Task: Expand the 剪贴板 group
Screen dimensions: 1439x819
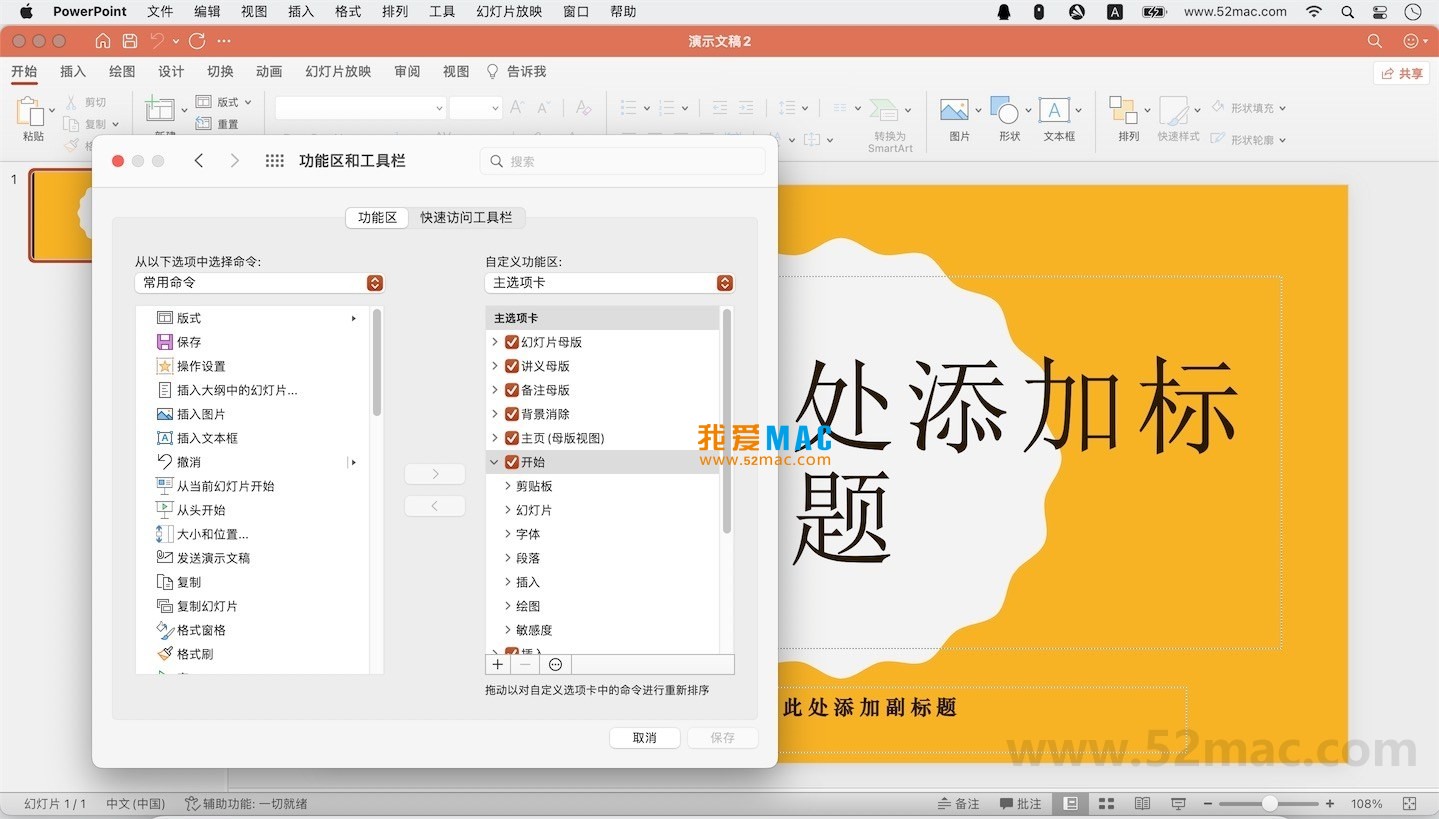Action: [508, 486]
